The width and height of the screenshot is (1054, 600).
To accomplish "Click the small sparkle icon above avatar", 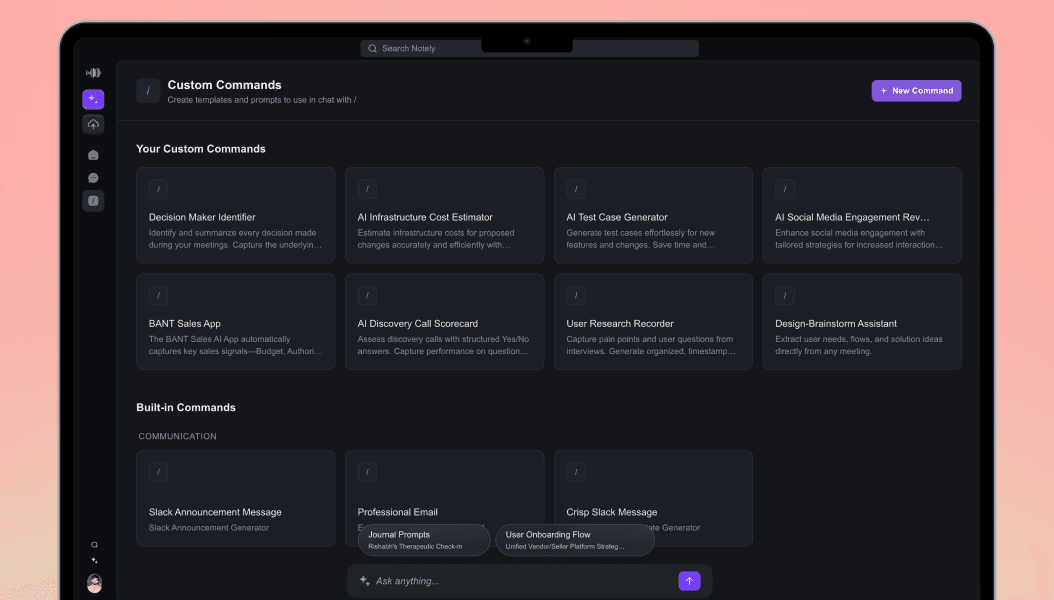I will tap(94, 560).
